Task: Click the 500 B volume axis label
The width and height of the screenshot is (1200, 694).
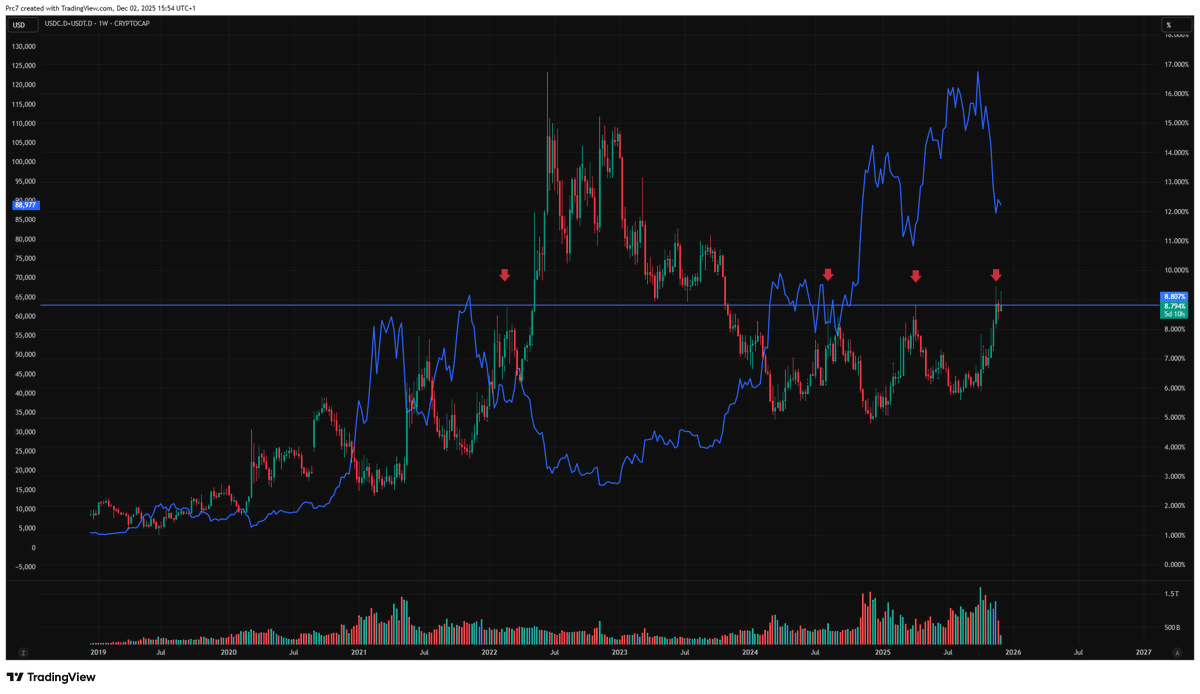Action: pyautogui.click(x=1173, y=628)
